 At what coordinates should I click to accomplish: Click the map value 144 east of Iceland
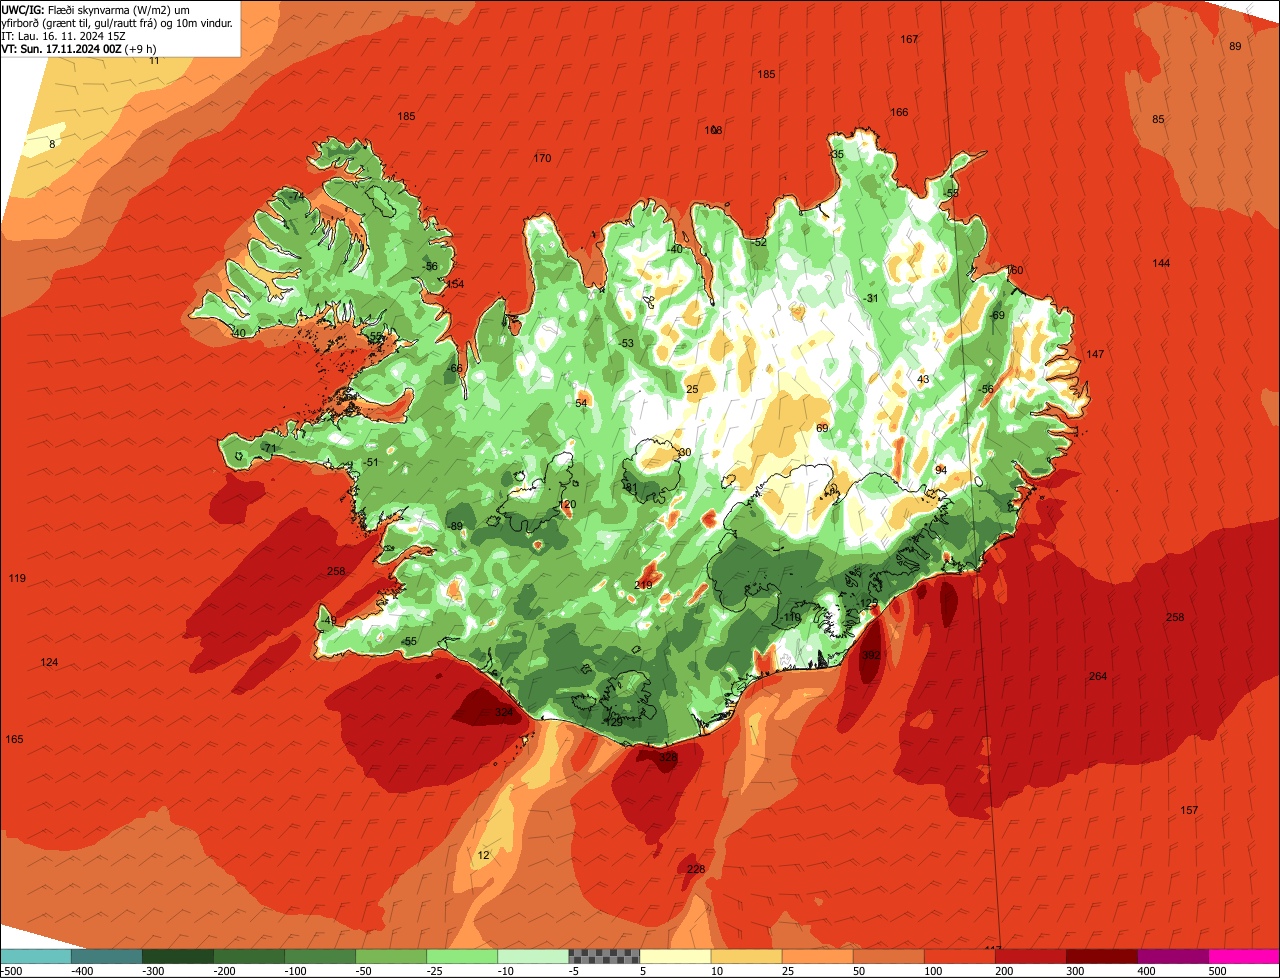tap(1161, 263)
